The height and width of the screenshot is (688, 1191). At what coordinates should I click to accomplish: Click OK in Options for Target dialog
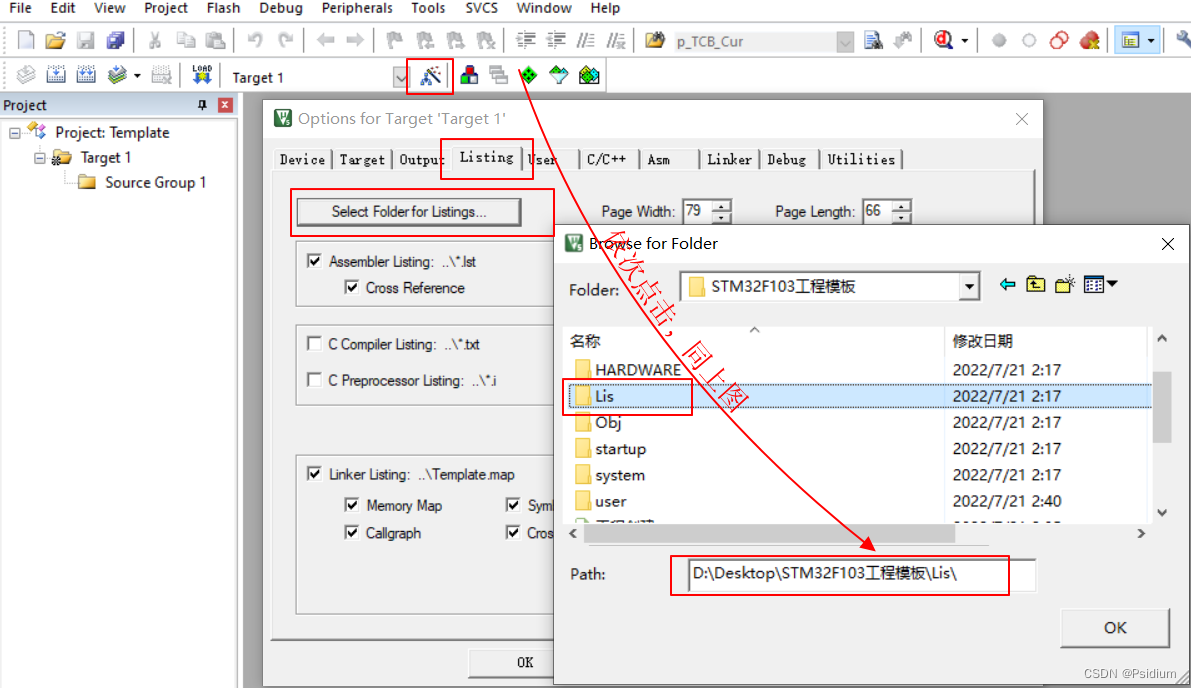524,662
